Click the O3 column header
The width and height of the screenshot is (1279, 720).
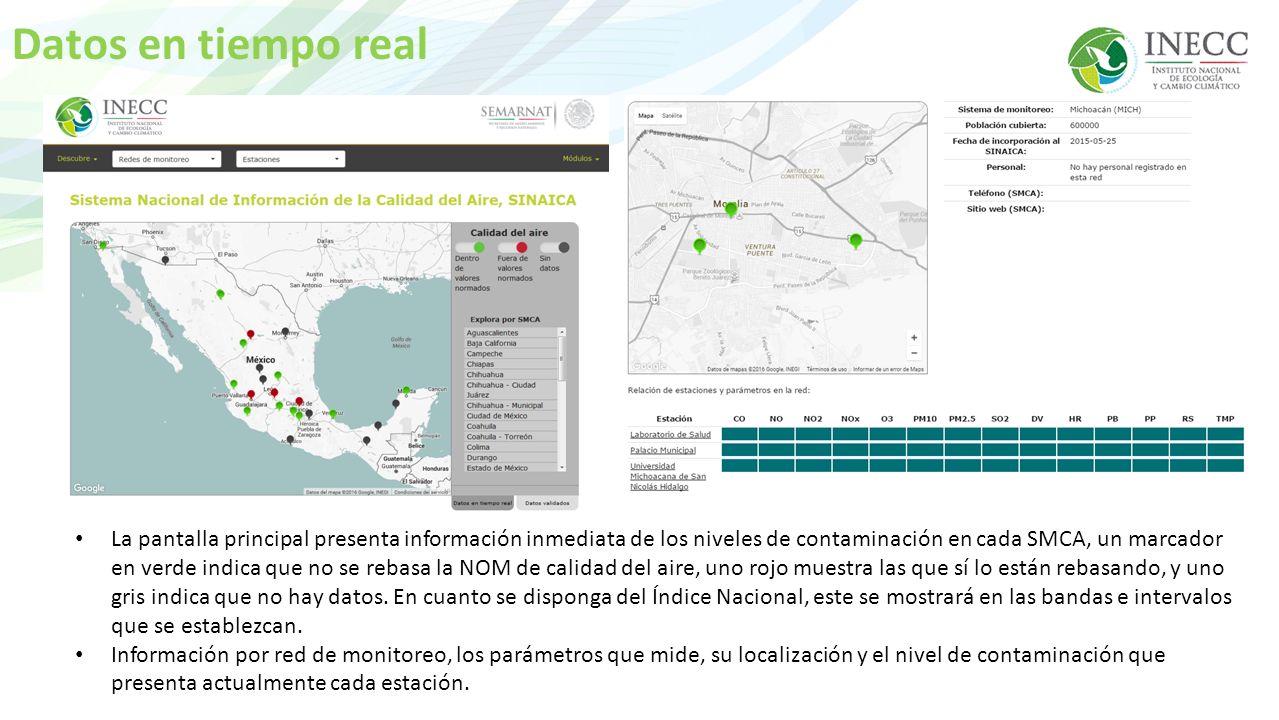(887, 418)
